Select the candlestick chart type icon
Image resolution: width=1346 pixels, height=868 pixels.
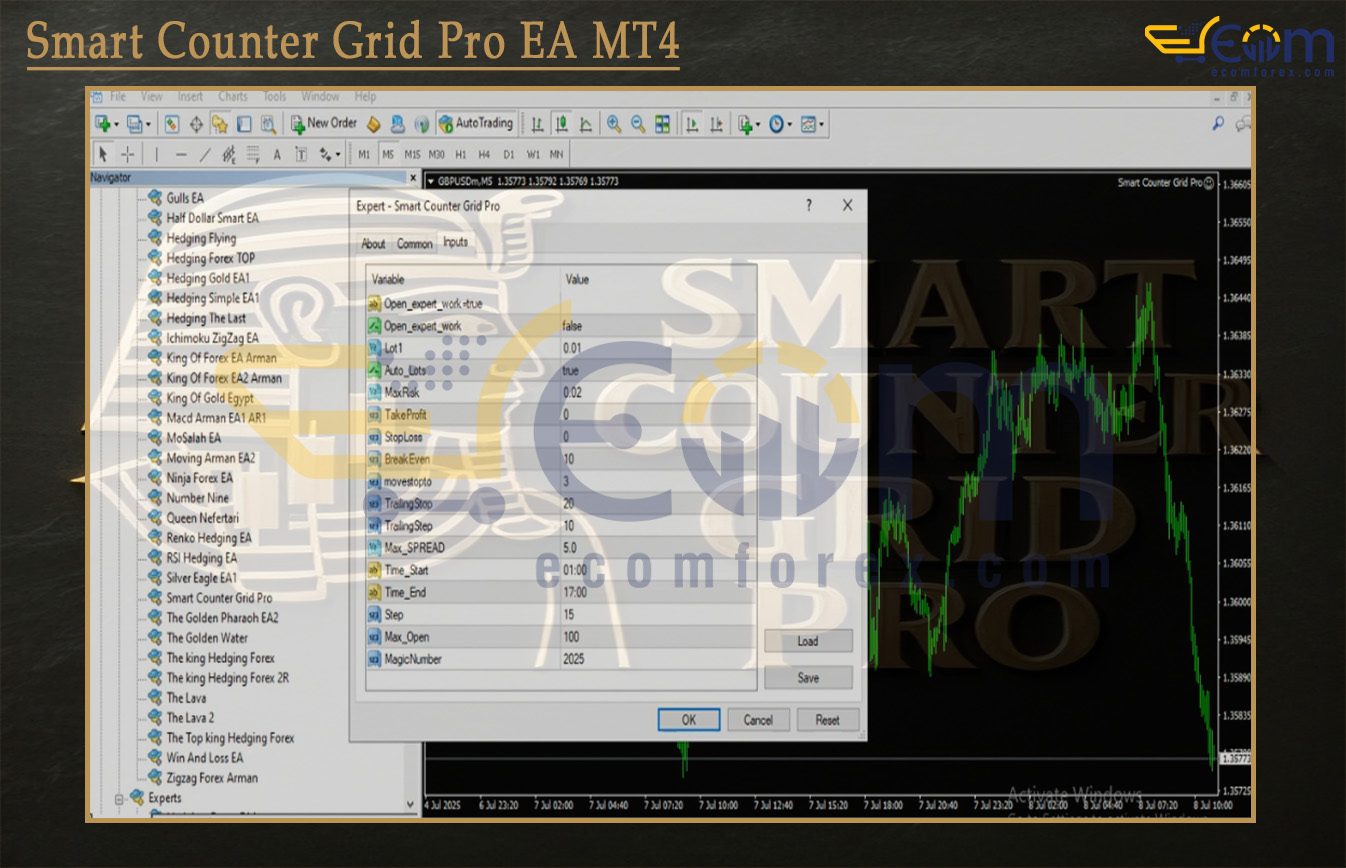point(562,124)
